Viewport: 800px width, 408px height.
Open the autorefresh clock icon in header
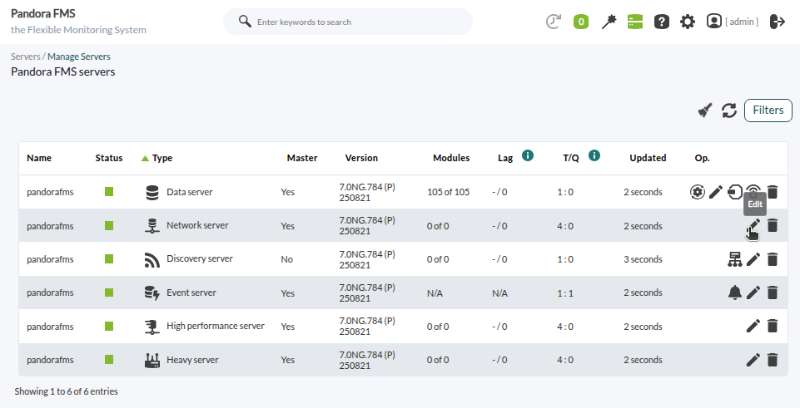click(x=553, y=21)
